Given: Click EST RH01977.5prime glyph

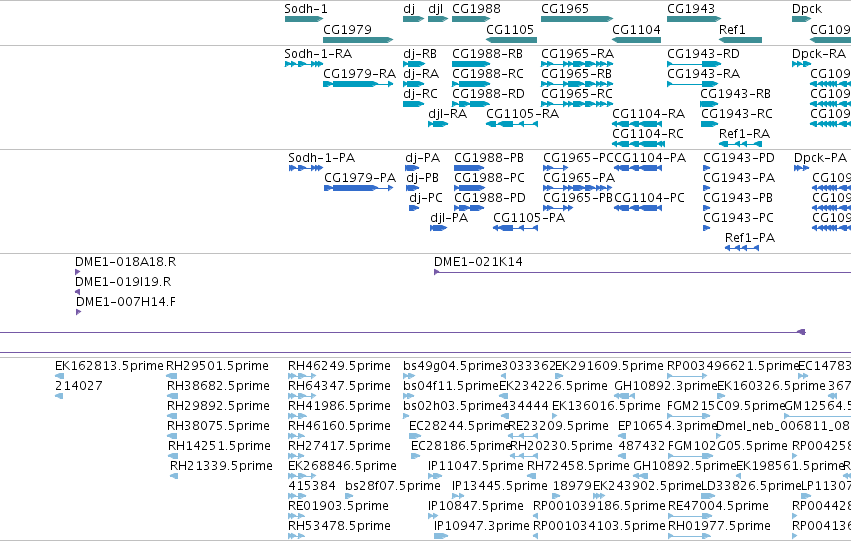Looking at the screenshot, I should (x=689, y=536).
